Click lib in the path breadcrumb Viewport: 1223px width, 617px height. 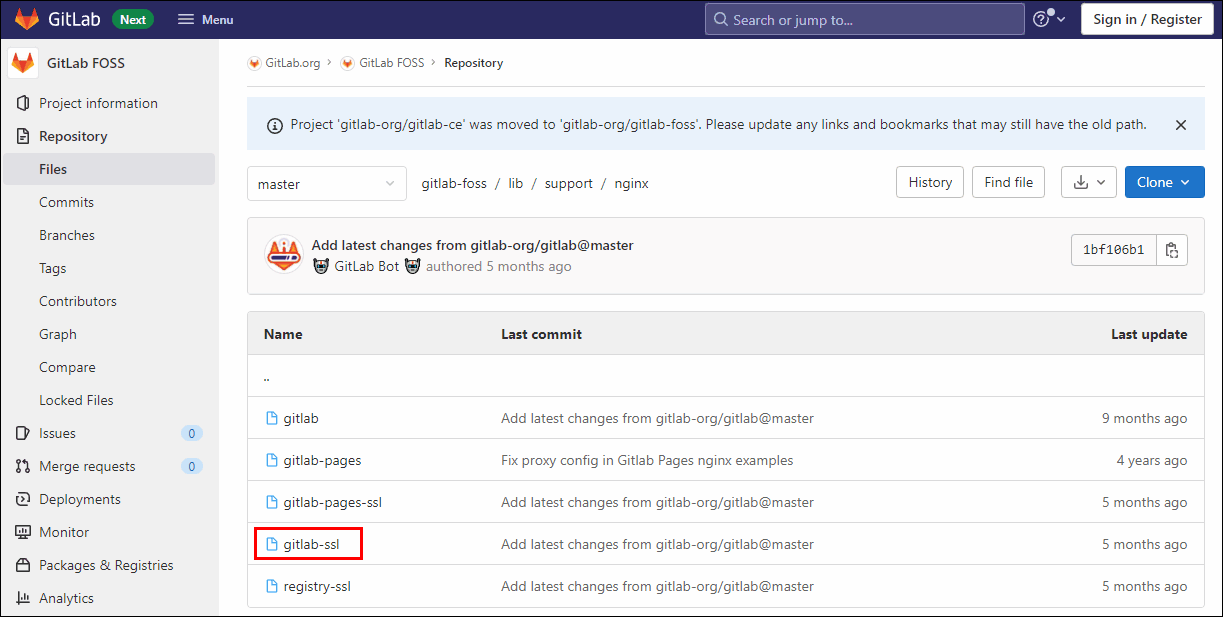(x=516, y=183)
